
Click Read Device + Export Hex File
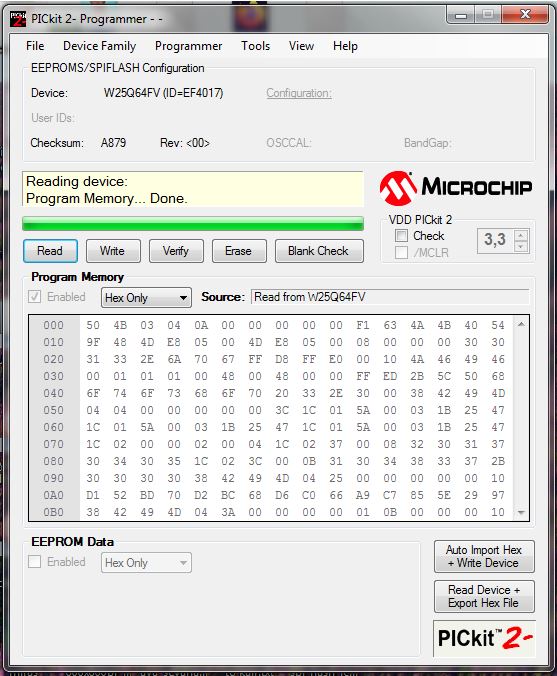coord(484,596)
